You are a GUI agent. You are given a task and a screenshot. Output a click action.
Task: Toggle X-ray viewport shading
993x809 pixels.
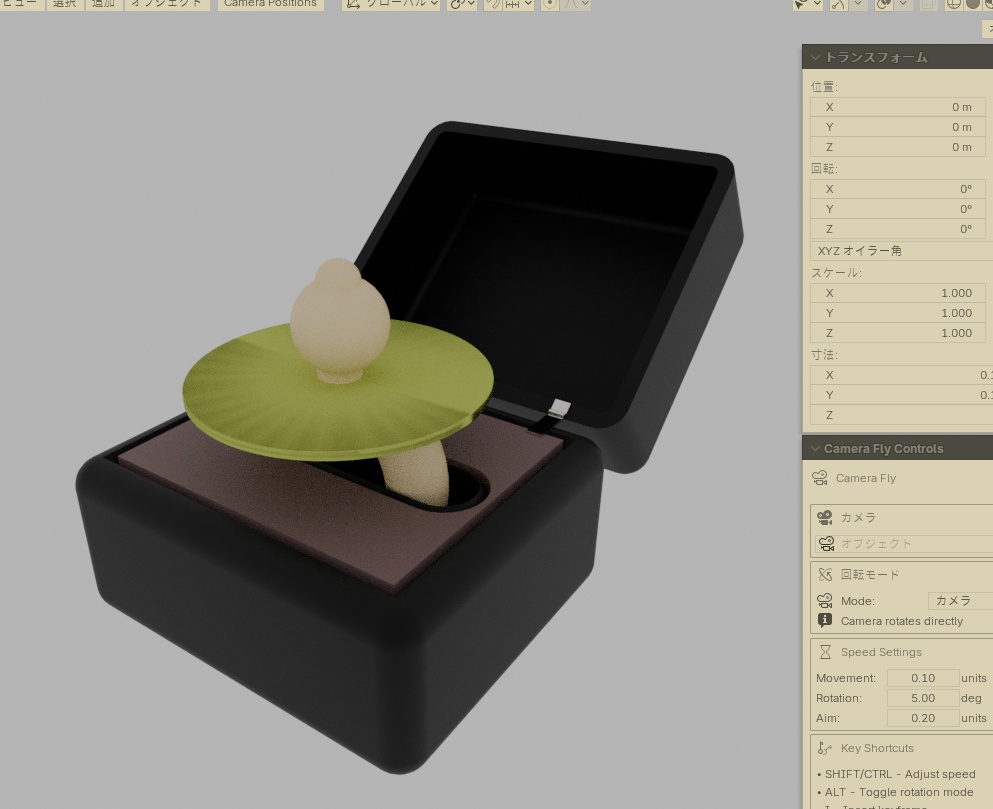click(x=928, y=5)
